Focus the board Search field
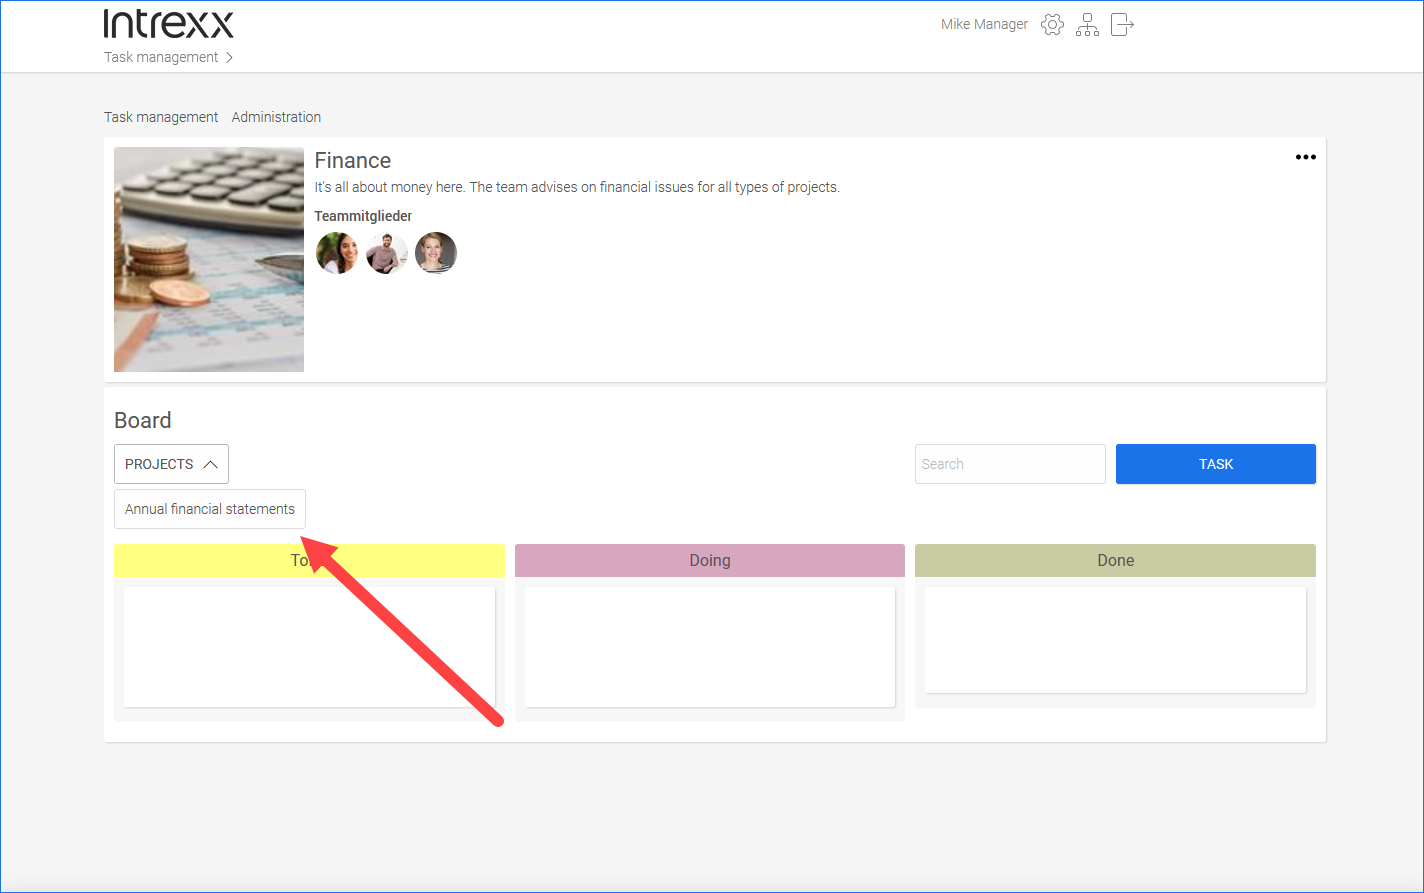This screenshot has width=1424, height=893. 1010,464
